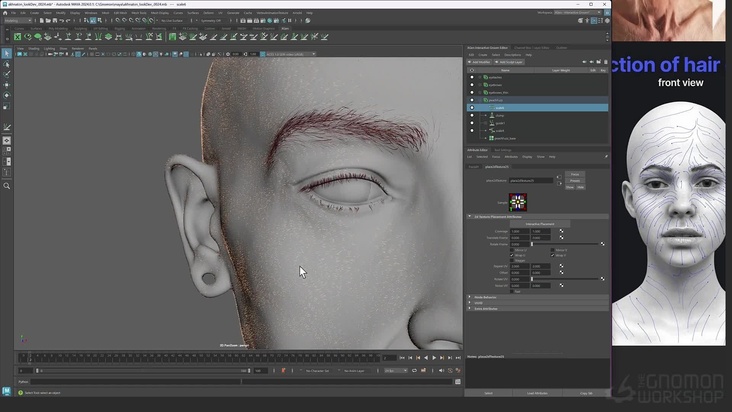The width and height of the screenshot is (732, 412).
Task: Activate the Select tool arrow icon
Action: [x=7, y=53]
